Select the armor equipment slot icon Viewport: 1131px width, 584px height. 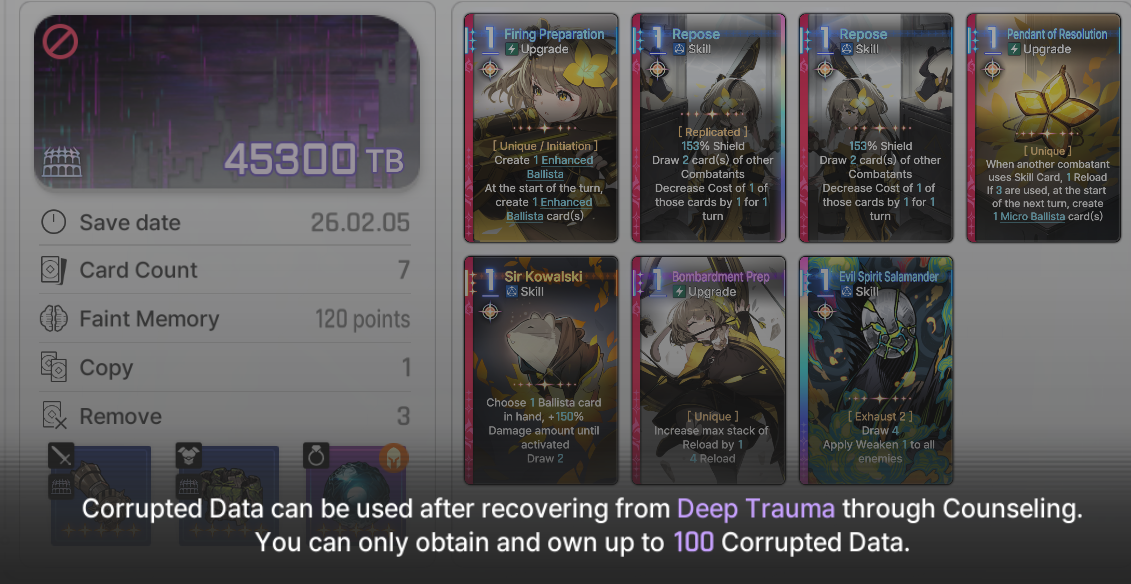pyautogui.click(x=189, y=456)
